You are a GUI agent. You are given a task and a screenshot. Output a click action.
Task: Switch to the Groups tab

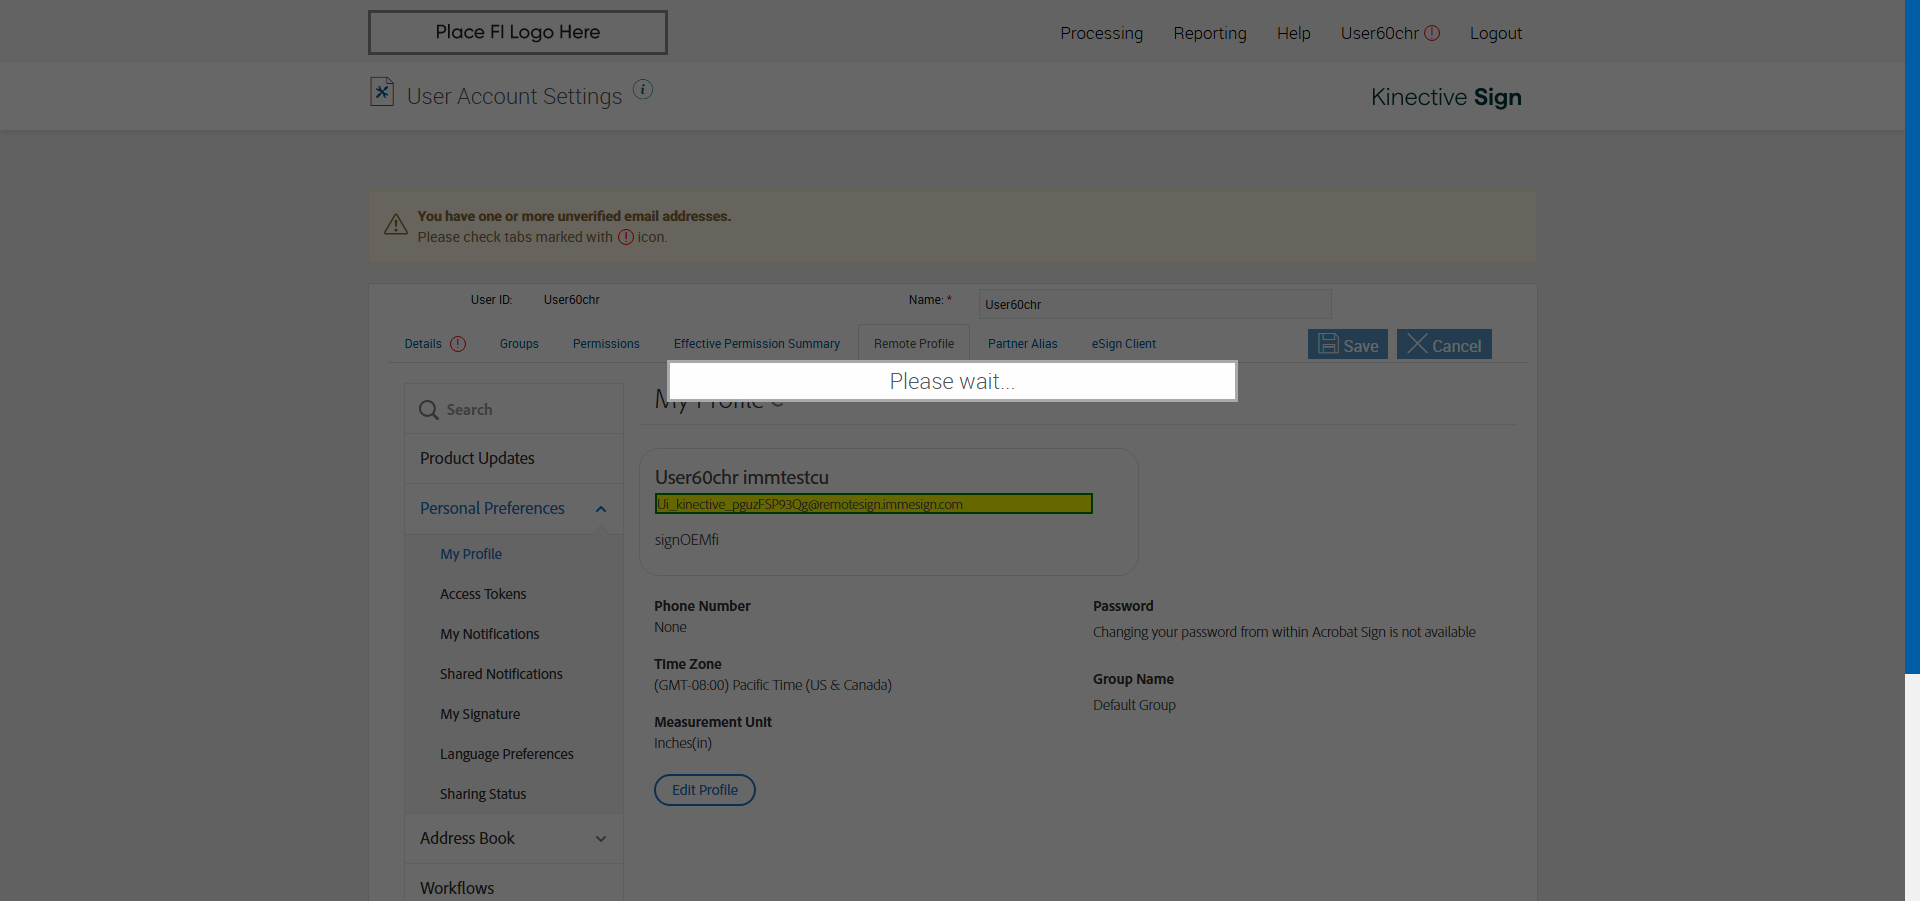coord(519,344)
